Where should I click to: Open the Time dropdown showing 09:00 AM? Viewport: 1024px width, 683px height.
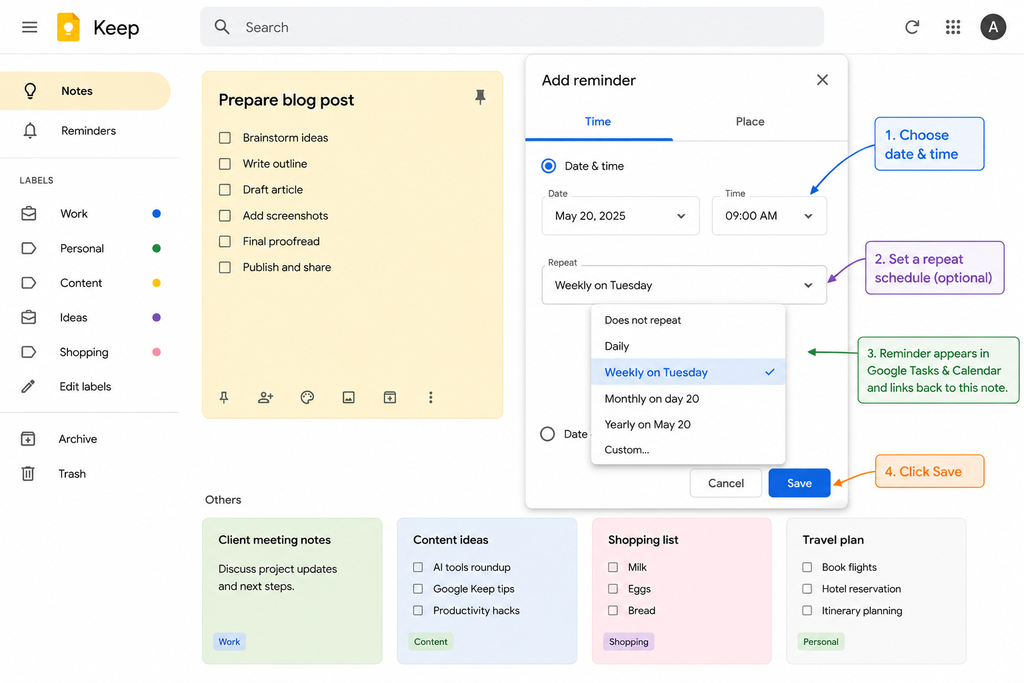pos(769,215)
